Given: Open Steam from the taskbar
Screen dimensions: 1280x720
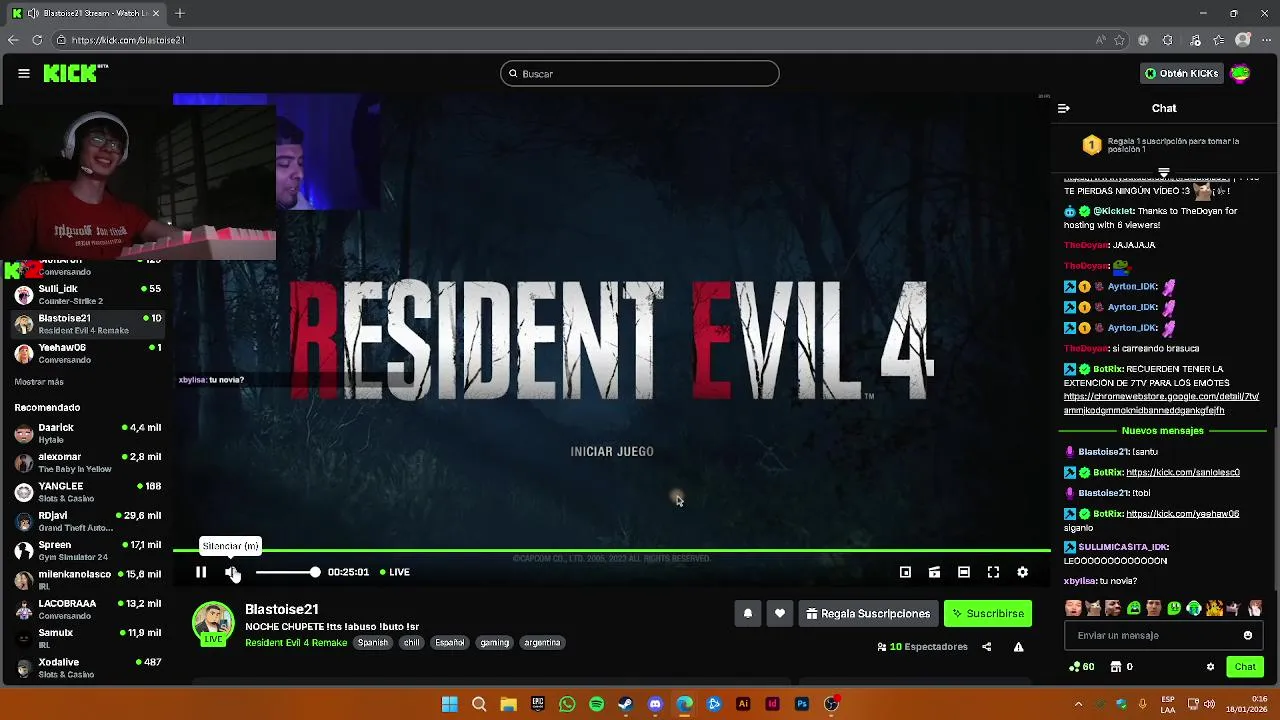Looking at the screenshot, I should [625, 704].
